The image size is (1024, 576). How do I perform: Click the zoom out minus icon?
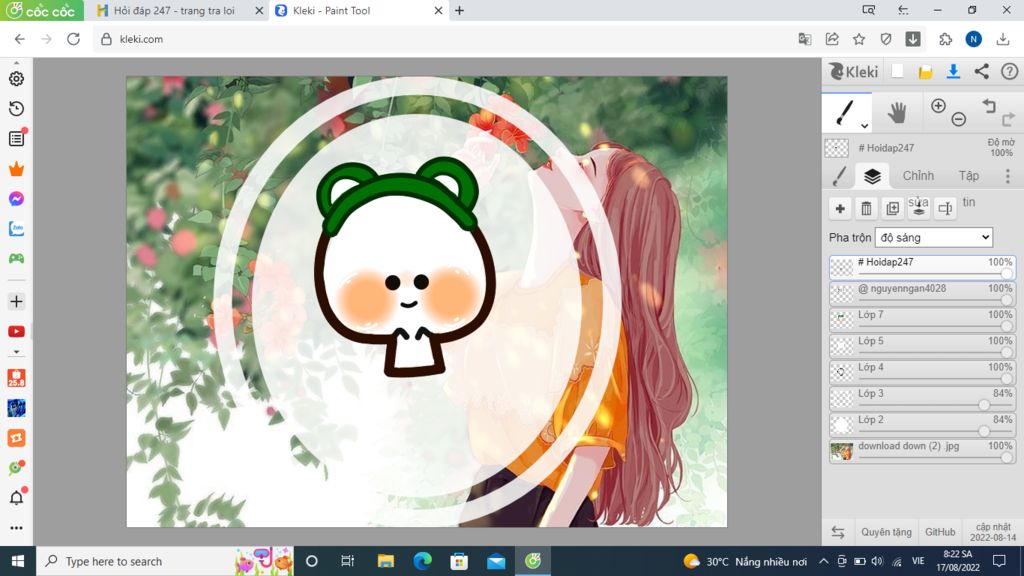tap(959, 119)
